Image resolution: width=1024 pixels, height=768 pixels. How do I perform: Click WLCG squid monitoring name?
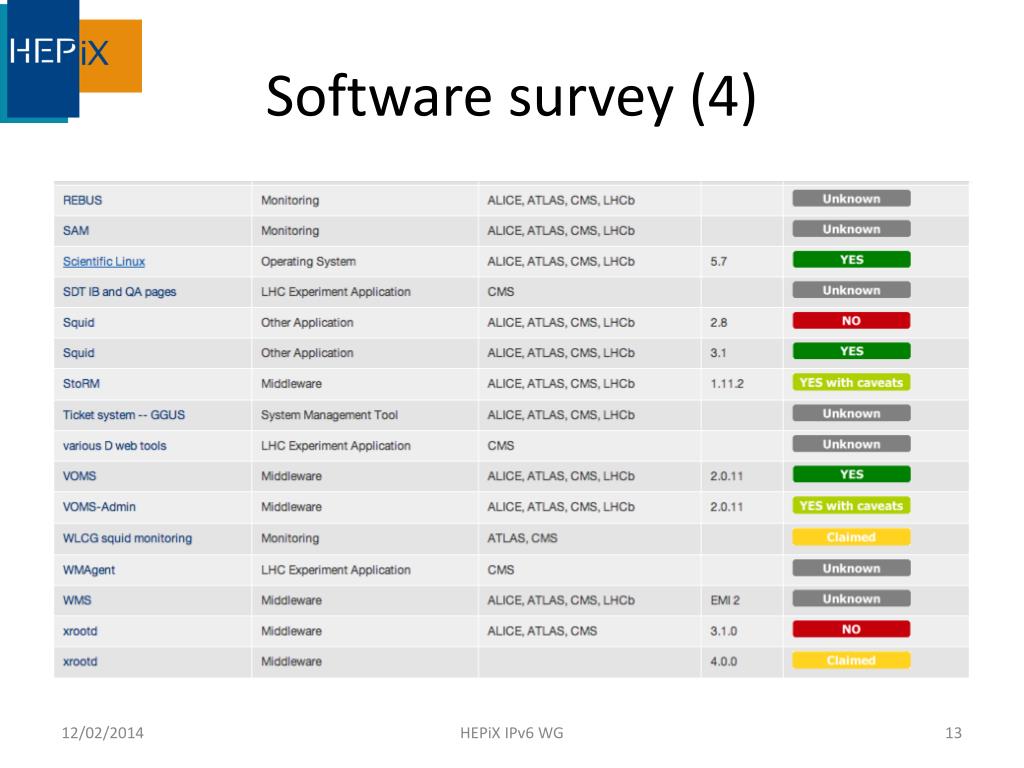pyautogui.click(x=127, y=538)
